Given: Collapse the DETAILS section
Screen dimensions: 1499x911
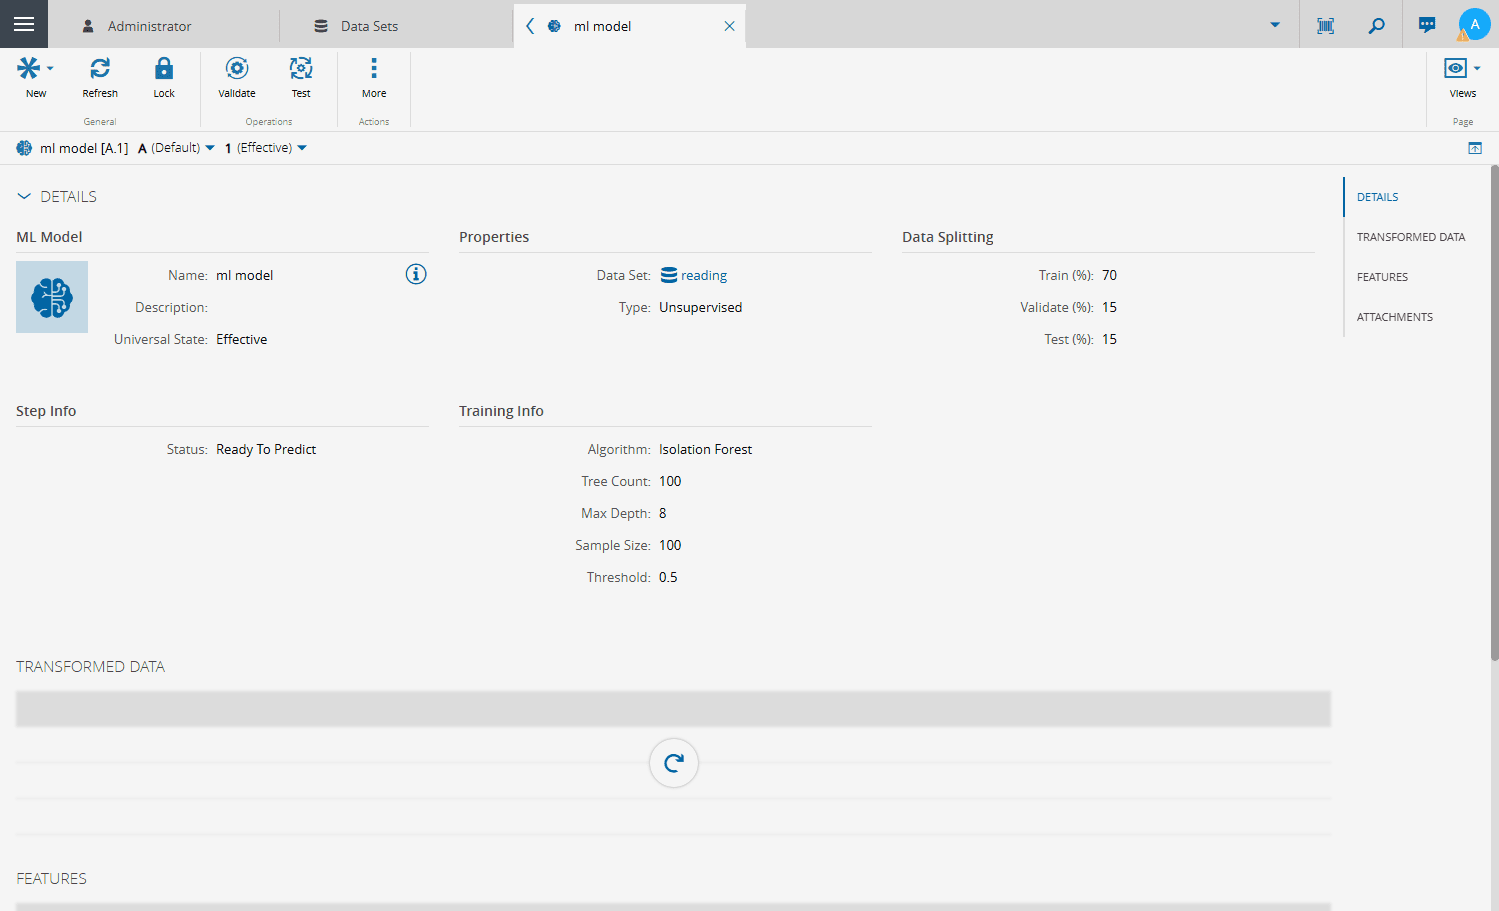Looking at the screenshot, I should tap(24, 197).
